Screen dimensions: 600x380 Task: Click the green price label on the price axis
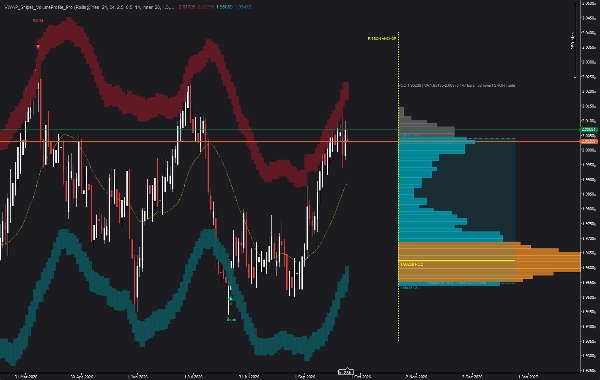coord(589,130)
